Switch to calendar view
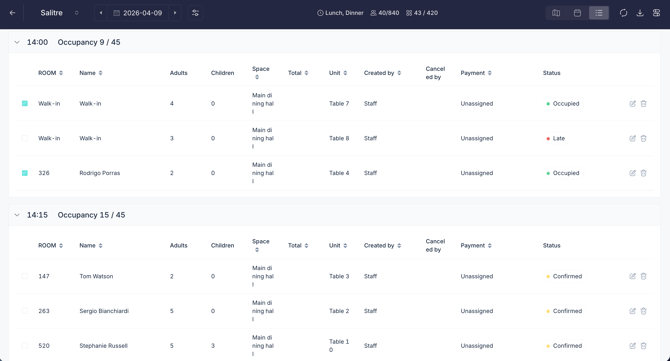670x361 pixels. [577, 13]
